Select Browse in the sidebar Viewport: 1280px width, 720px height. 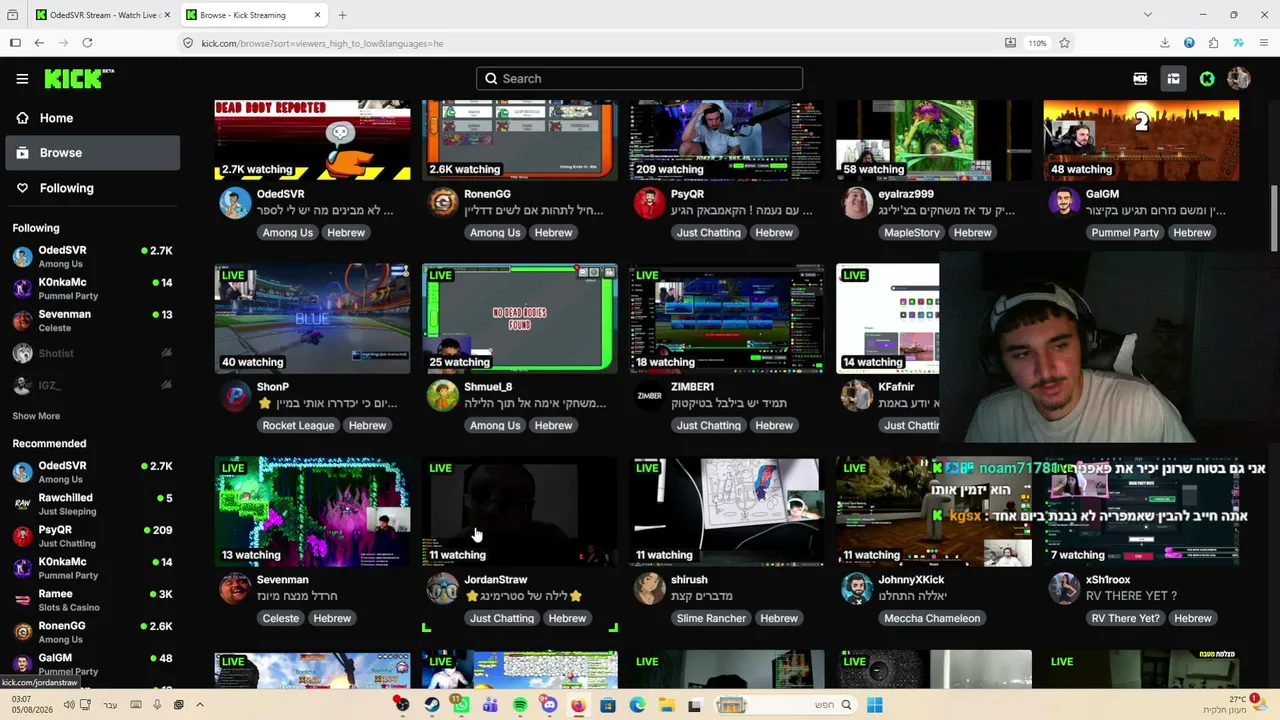[x=92, y=153]
